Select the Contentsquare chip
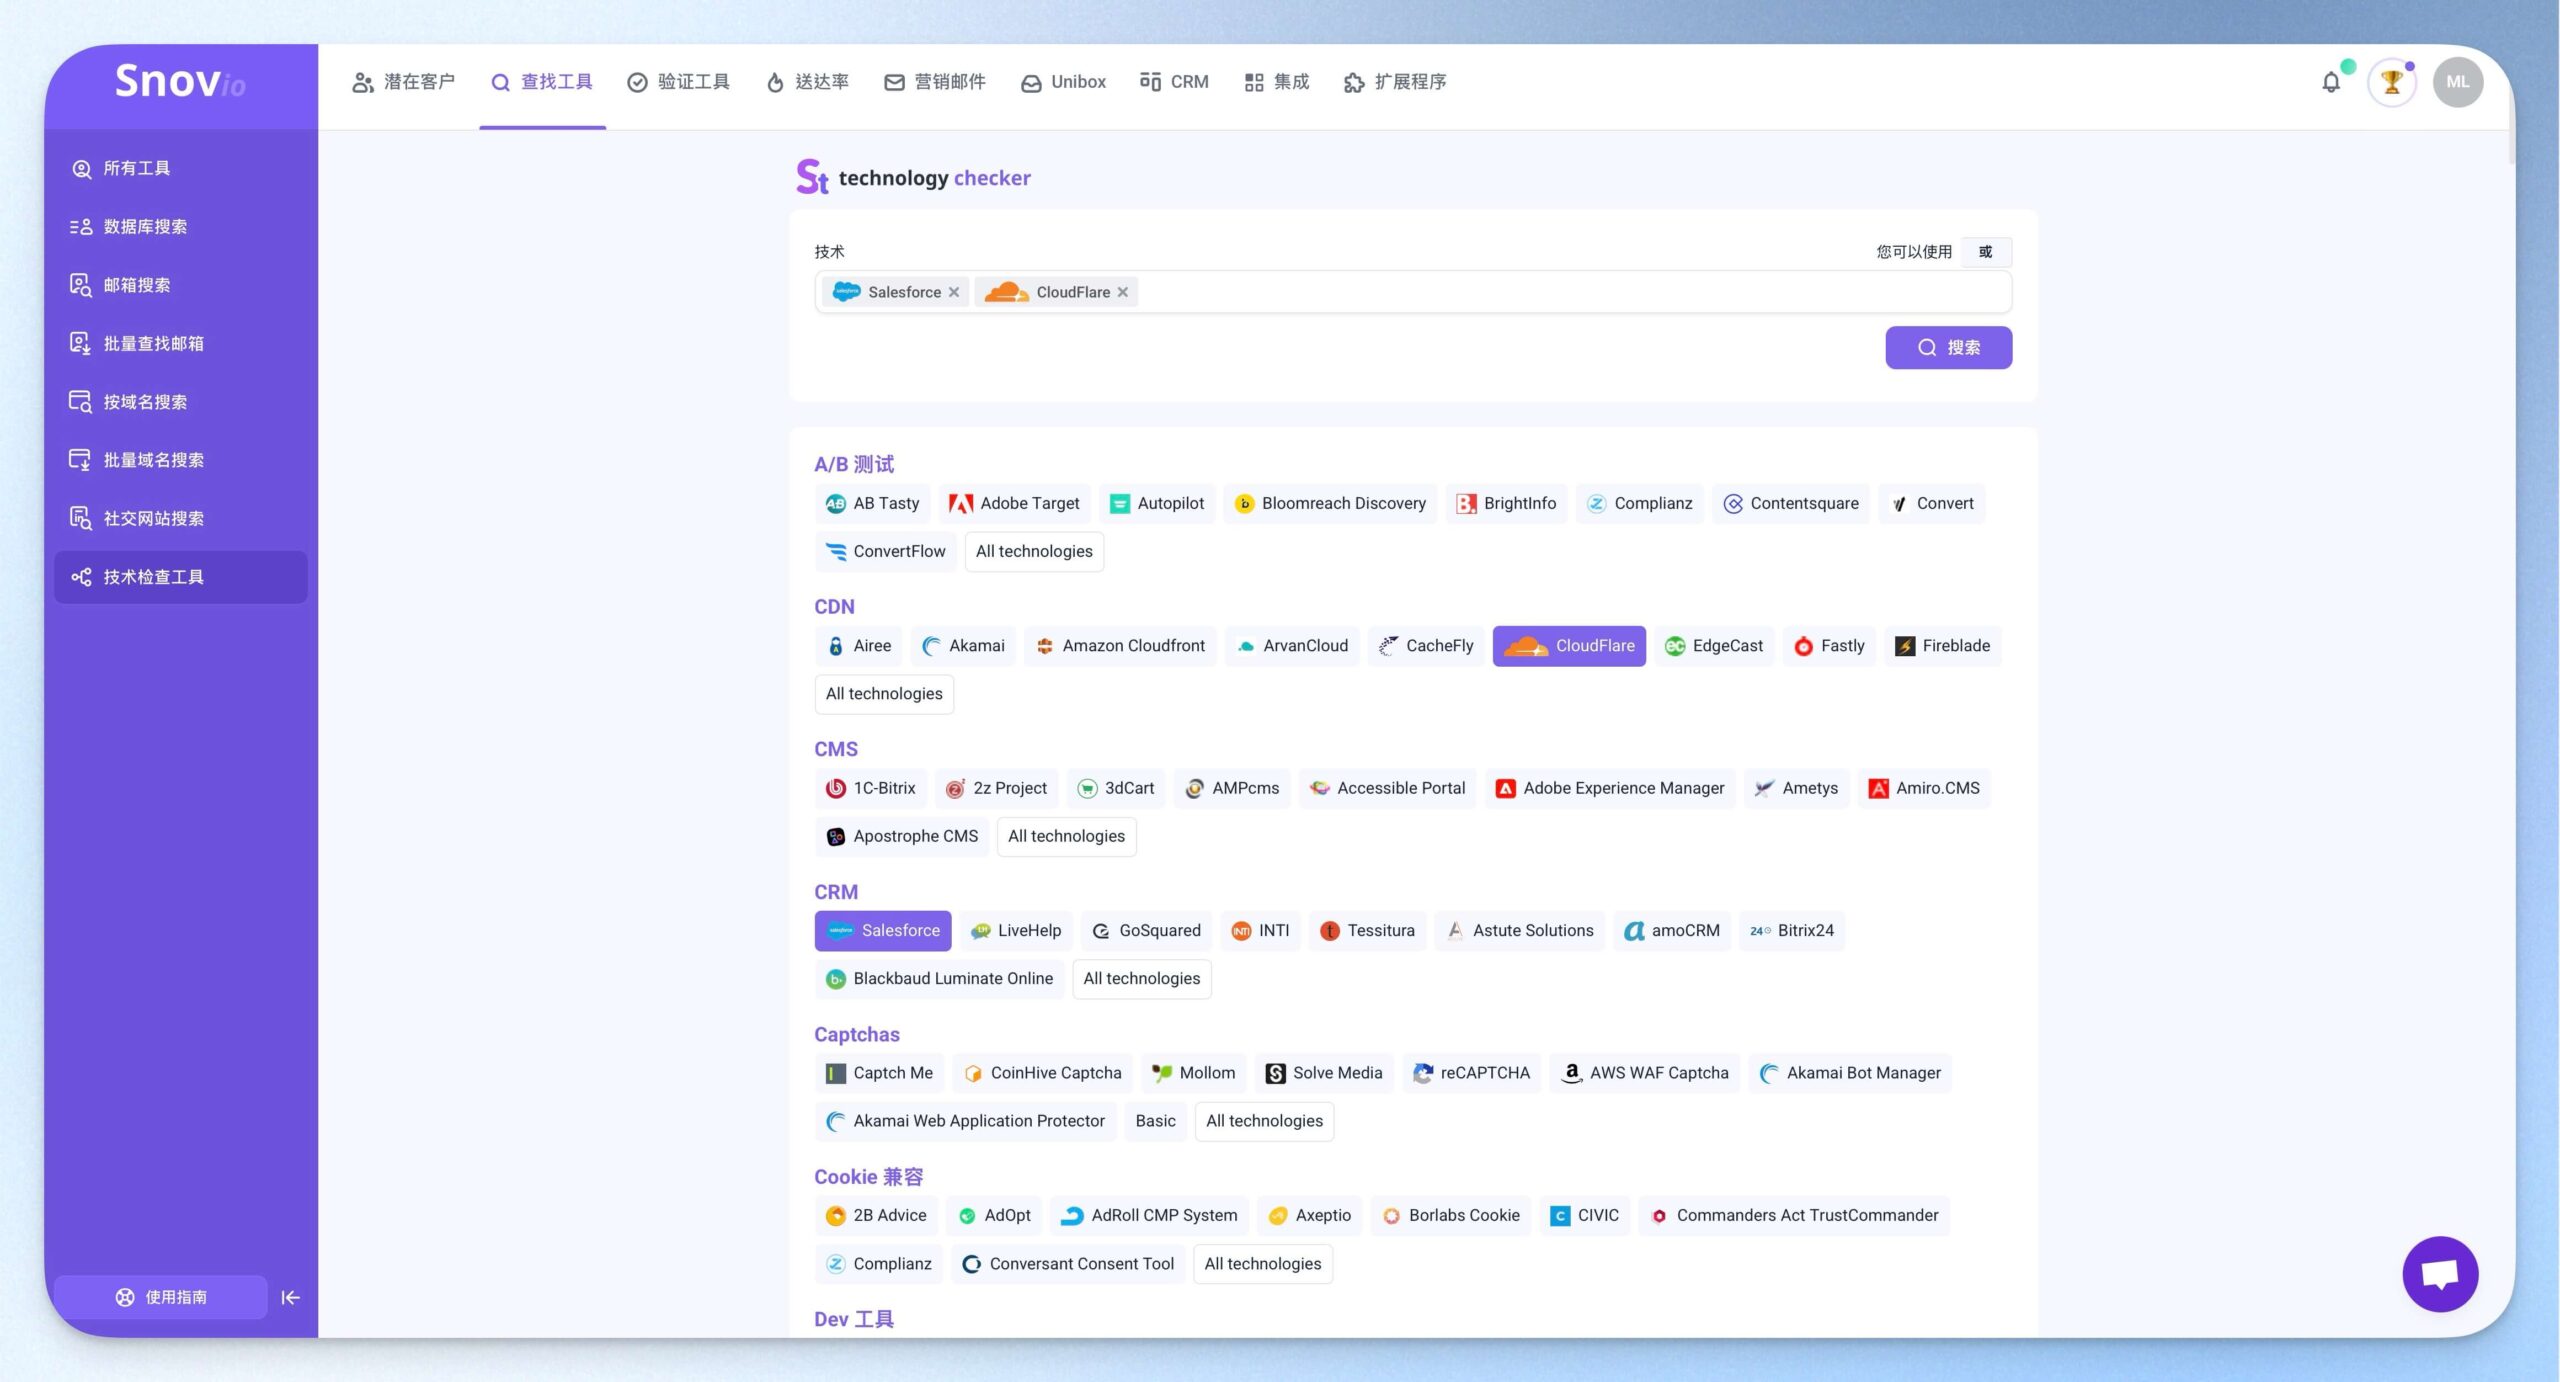The height and width of the screenshot is (1382, 2560). coord(1790,503)
